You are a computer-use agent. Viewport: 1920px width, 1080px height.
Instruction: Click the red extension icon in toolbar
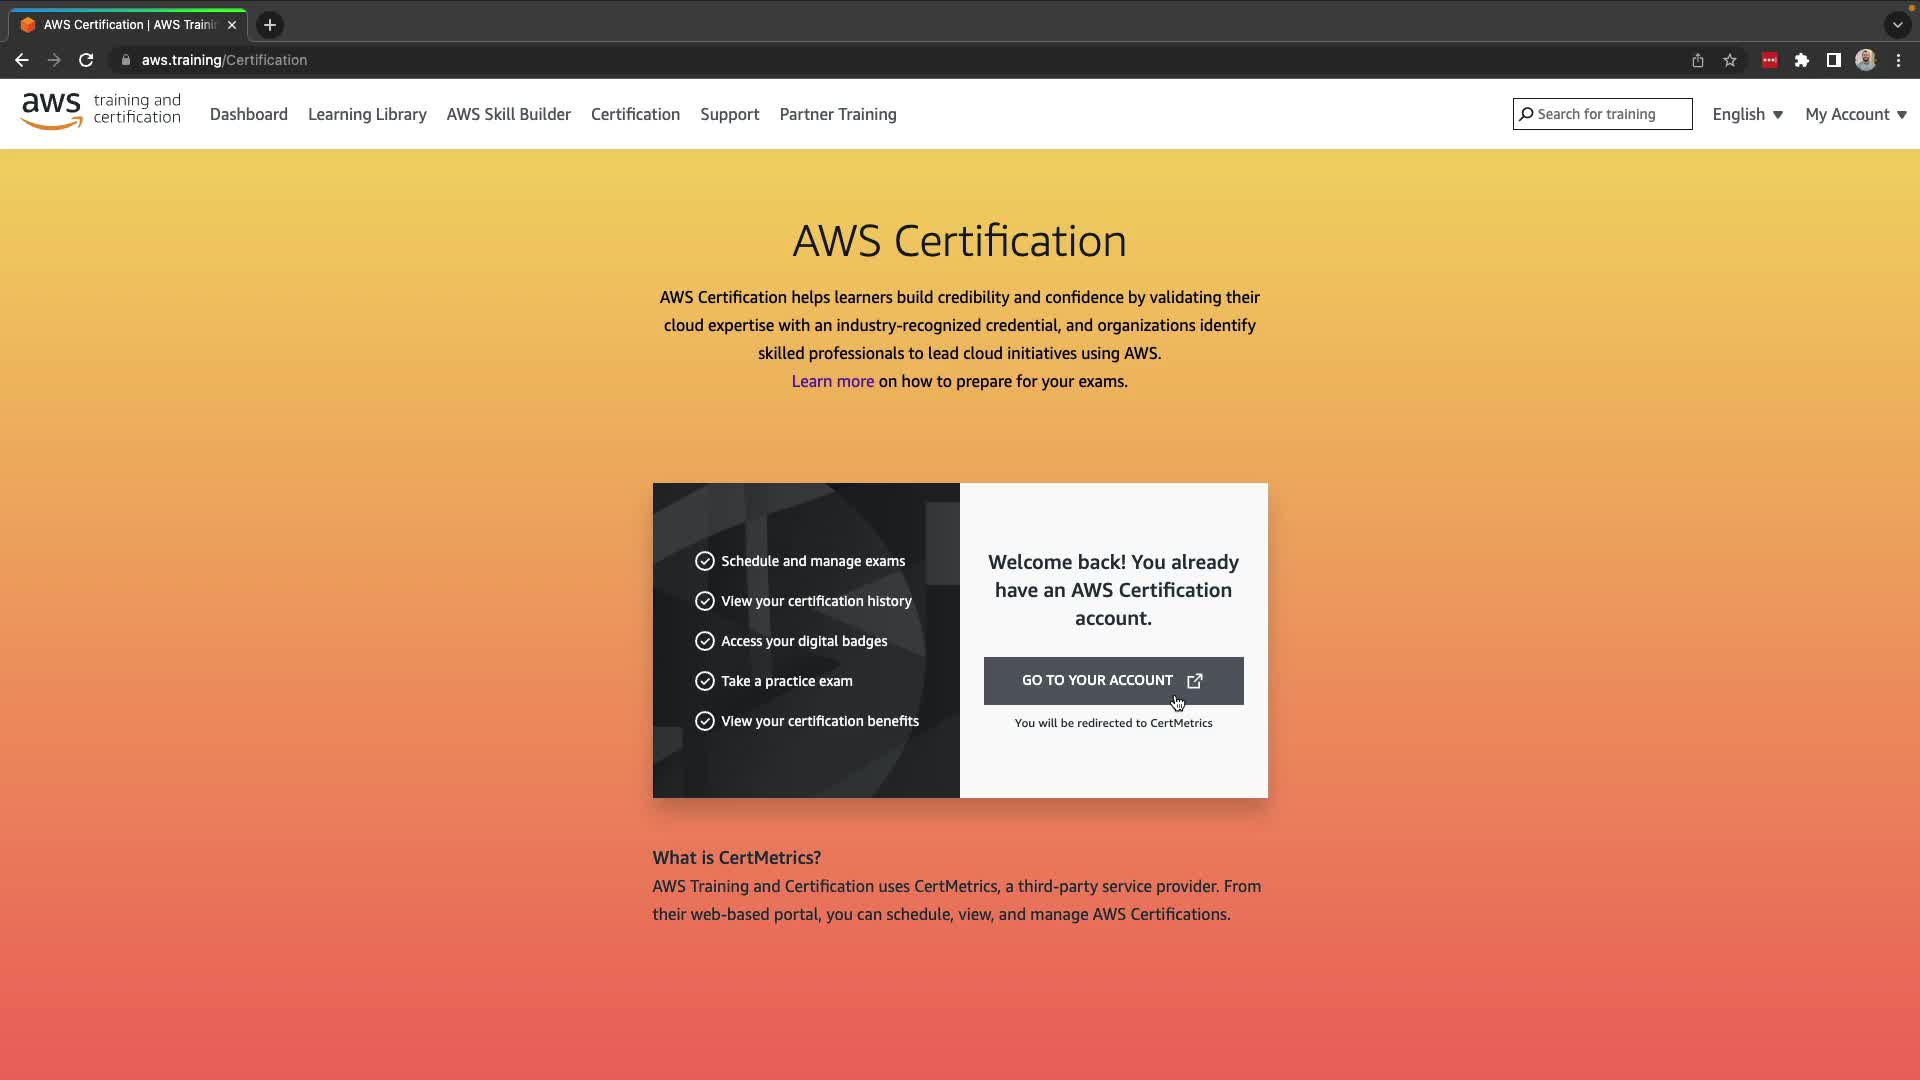tap(1769, 60)
